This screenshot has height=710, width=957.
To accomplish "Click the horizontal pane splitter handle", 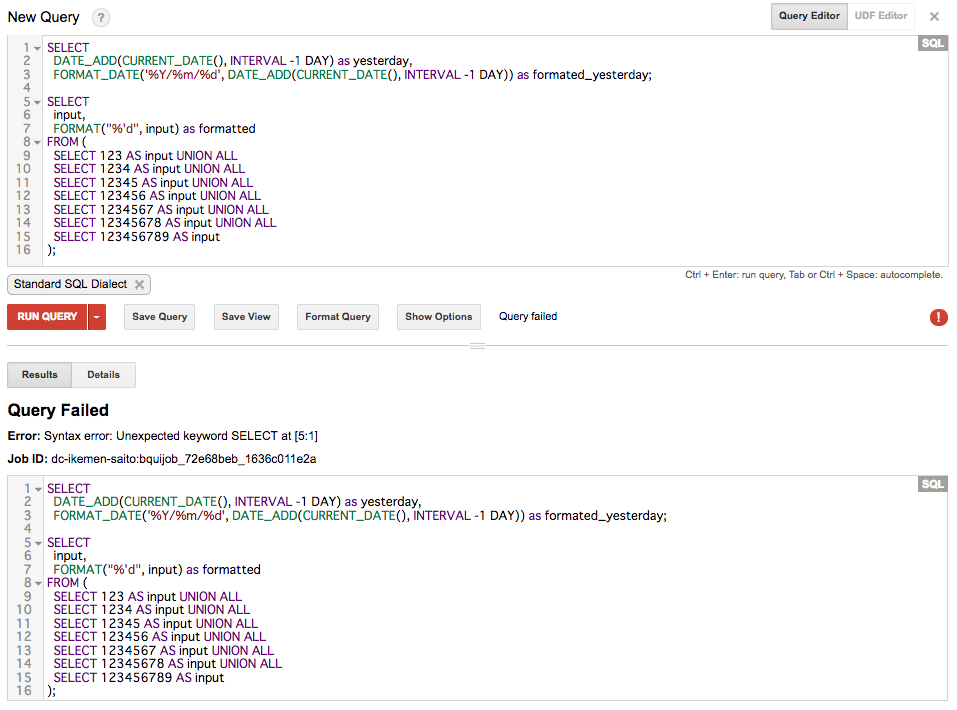I will [x=477, y=346].
